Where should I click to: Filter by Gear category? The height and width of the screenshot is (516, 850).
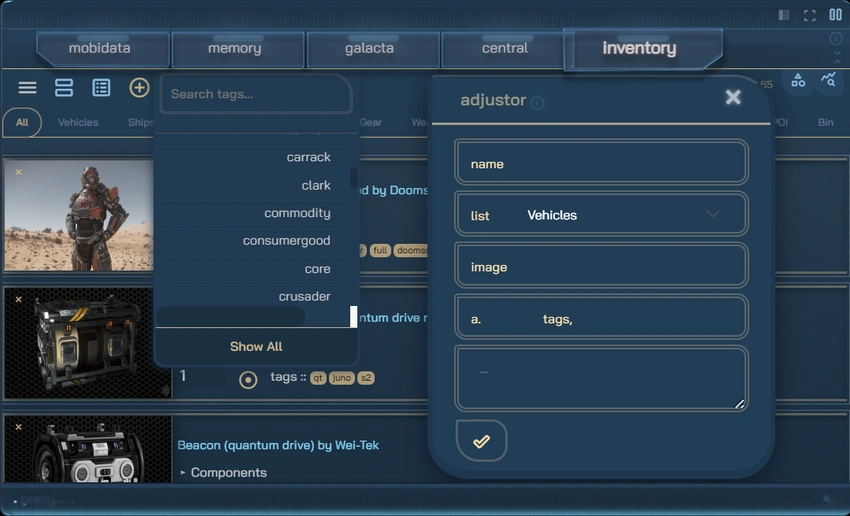coord(371,122)
